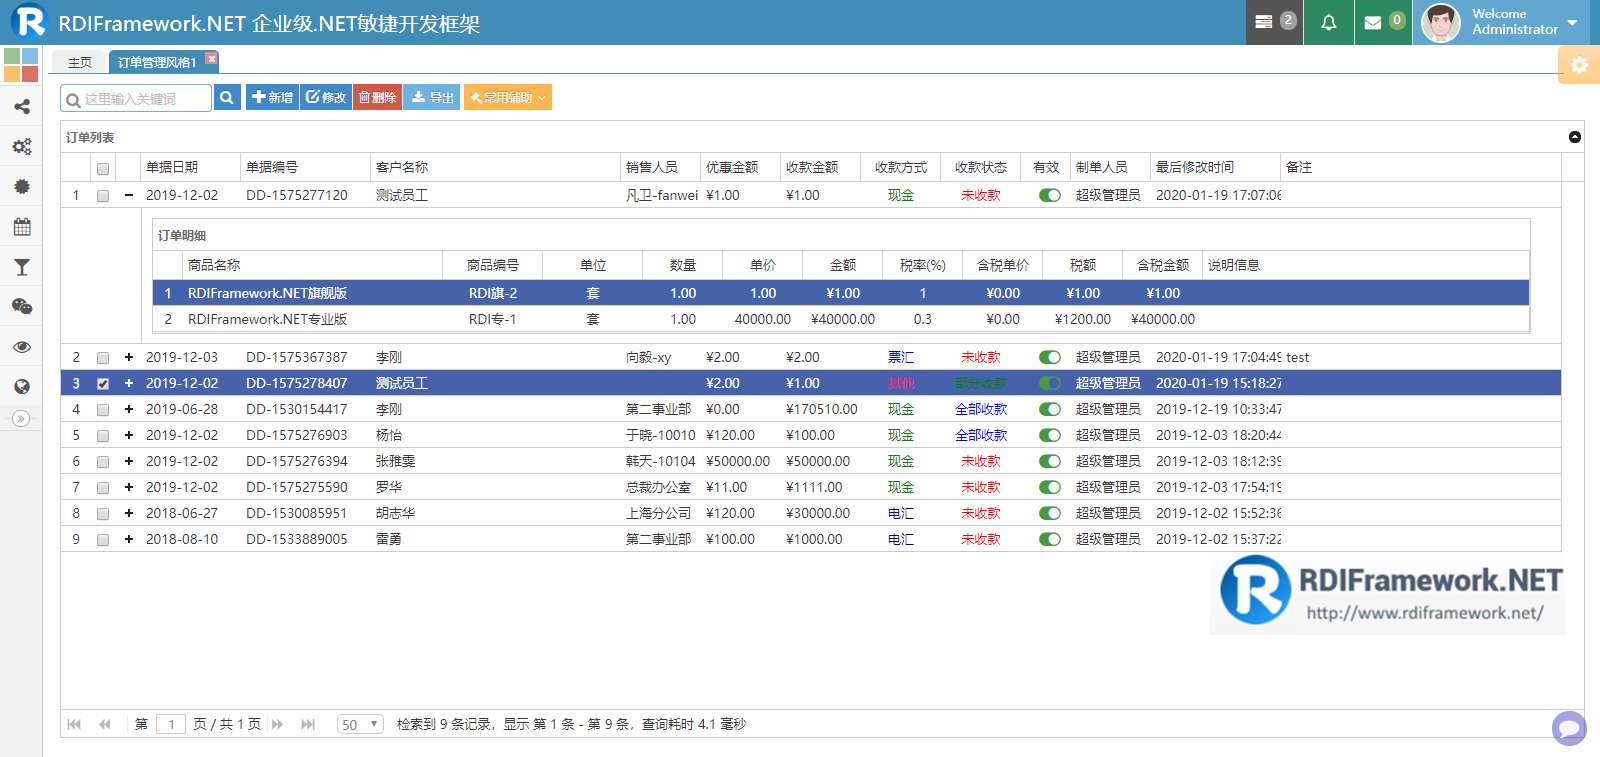Expand details for order DD-1575275590
Viewport: 1600px width, 757px height.
click(x=129, y=487)
